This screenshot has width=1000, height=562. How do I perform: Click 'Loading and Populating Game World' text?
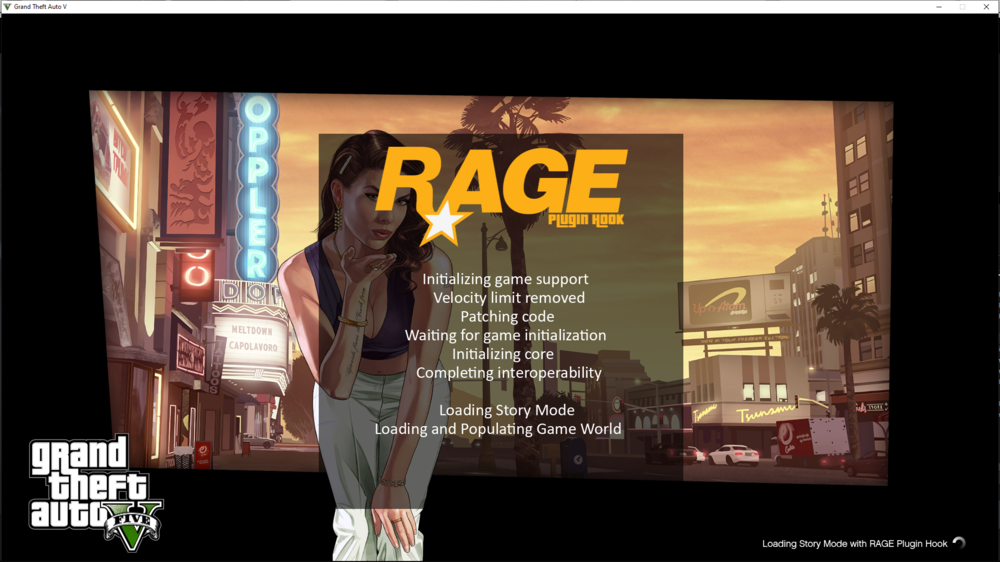[x=498, y=429]
